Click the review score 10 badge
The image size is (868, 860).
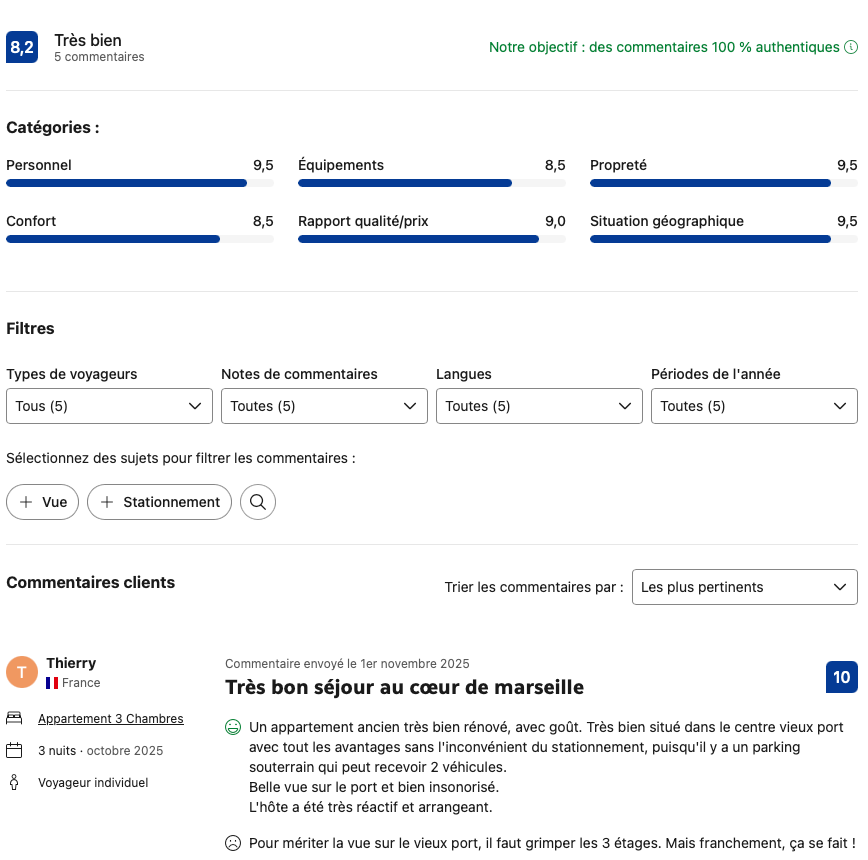click(842, 677)
